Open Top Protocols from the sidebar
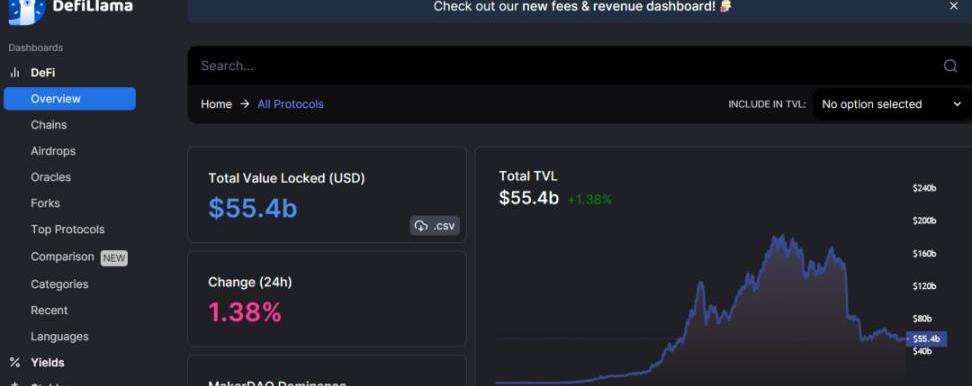972x386 pixels. coord(68,229)
